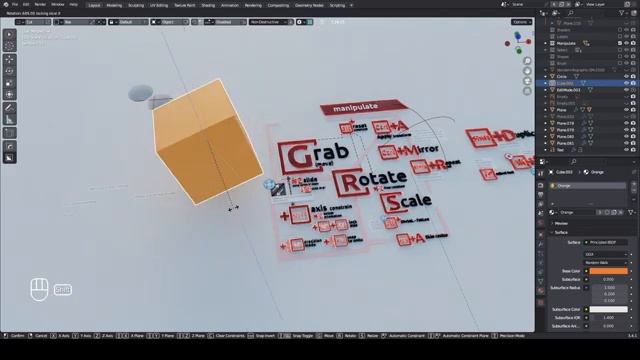640x360 pixels.
Task: Open the Edit menu
Action: (x=26, y=4)
